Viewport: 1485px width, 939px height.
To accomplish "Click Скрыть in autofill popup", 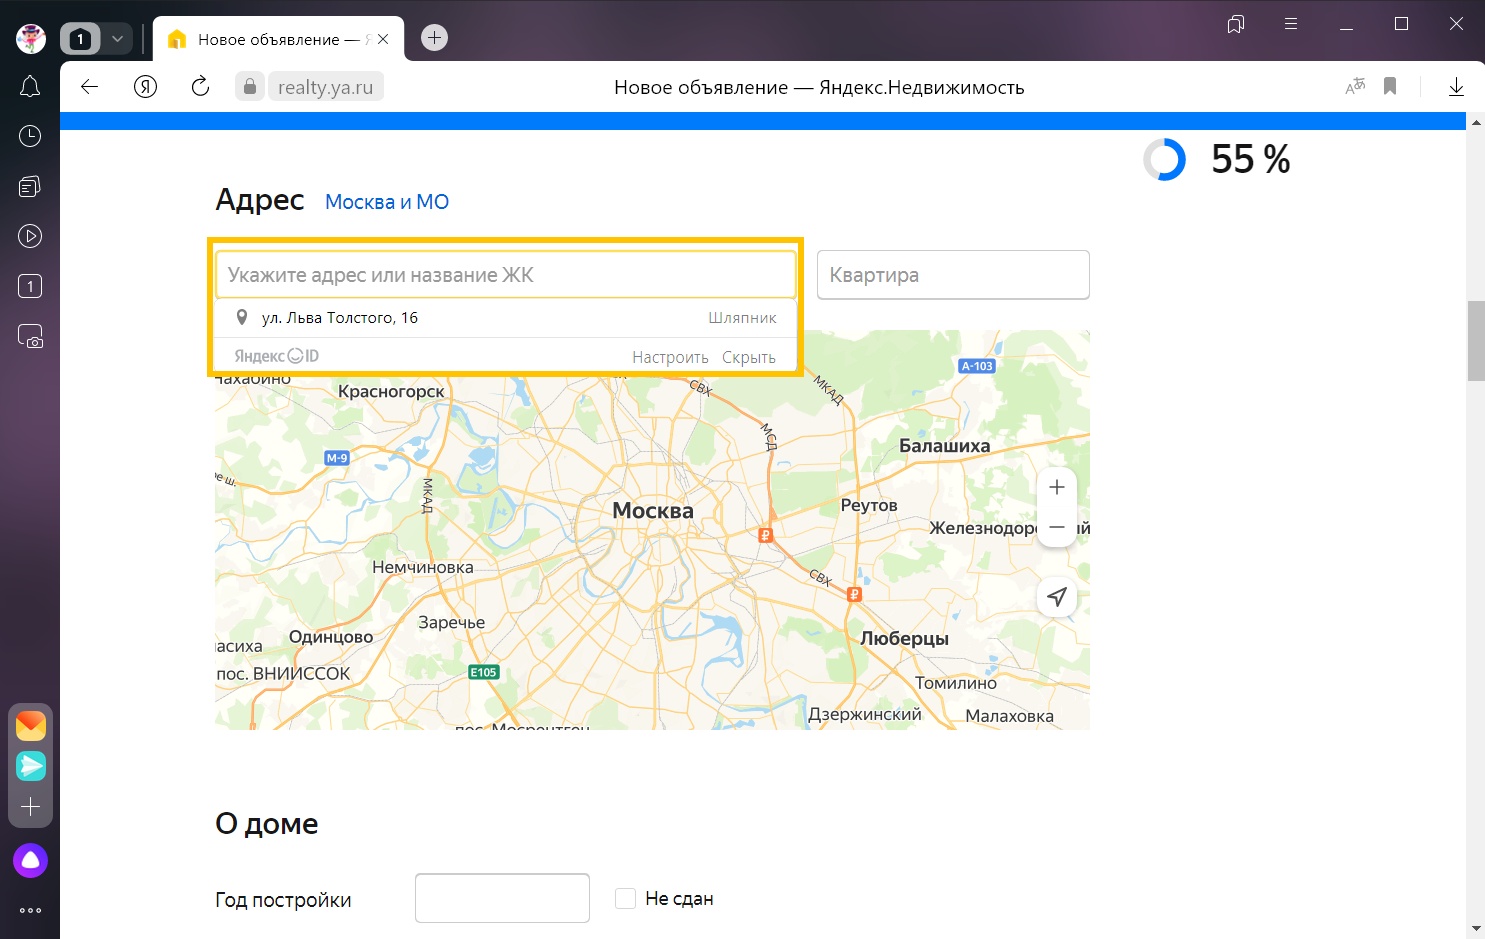I will pyautogui.click(x=749, y=357).
